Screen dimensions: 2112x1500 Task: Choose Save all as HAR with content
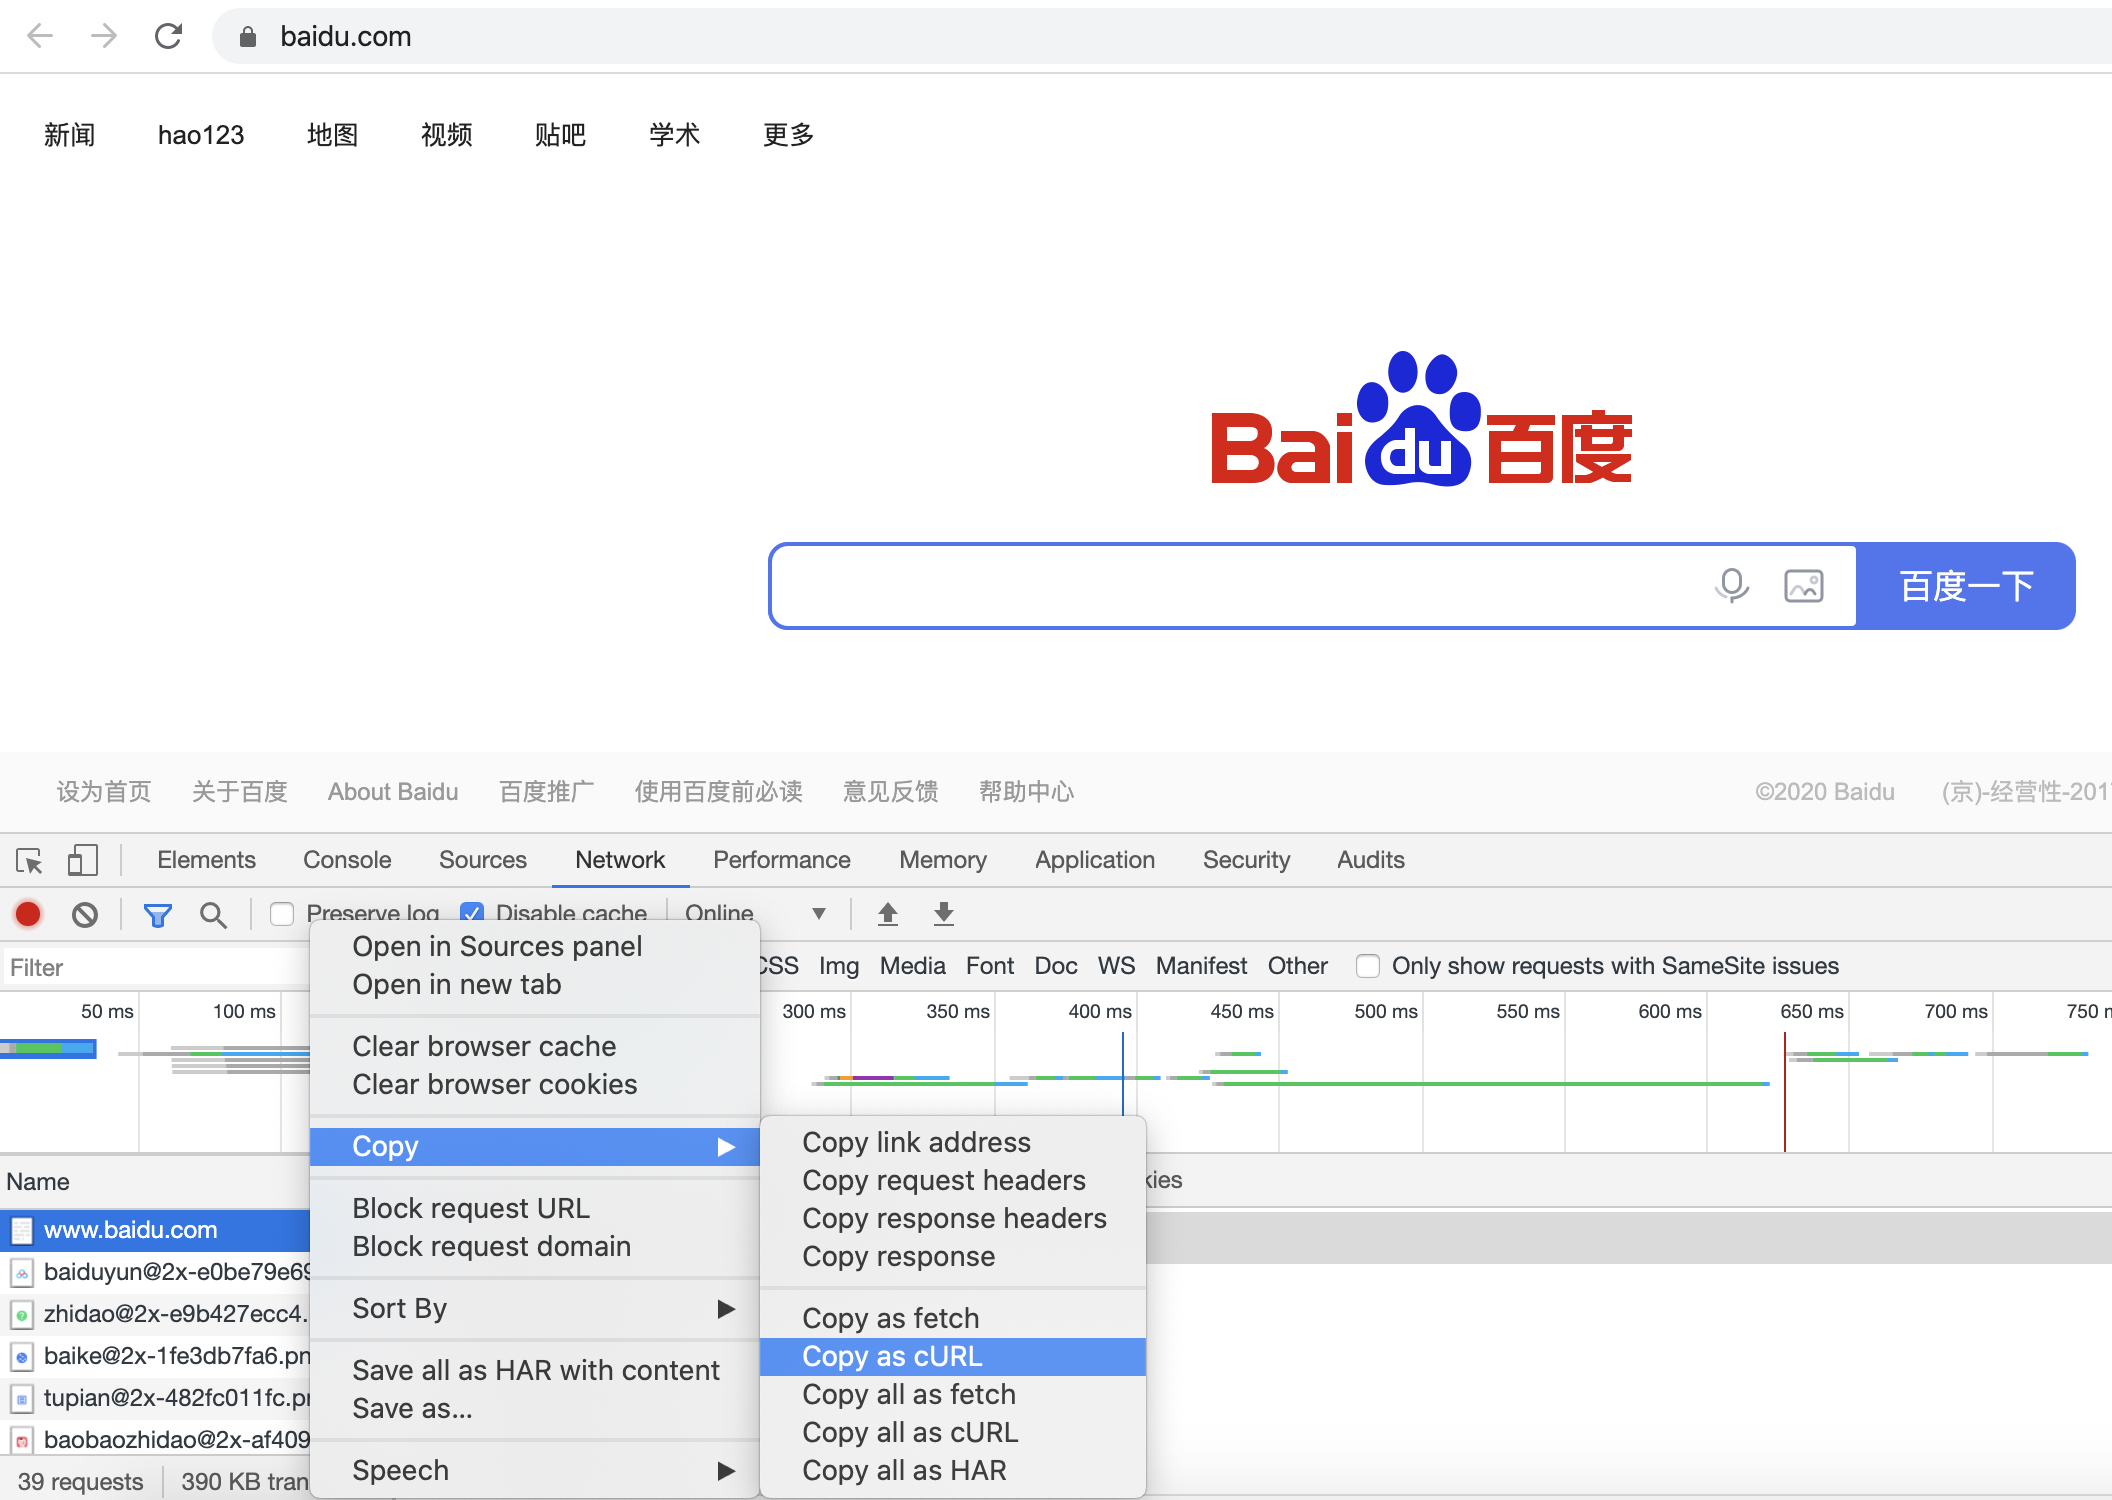tap(535, 1371)
